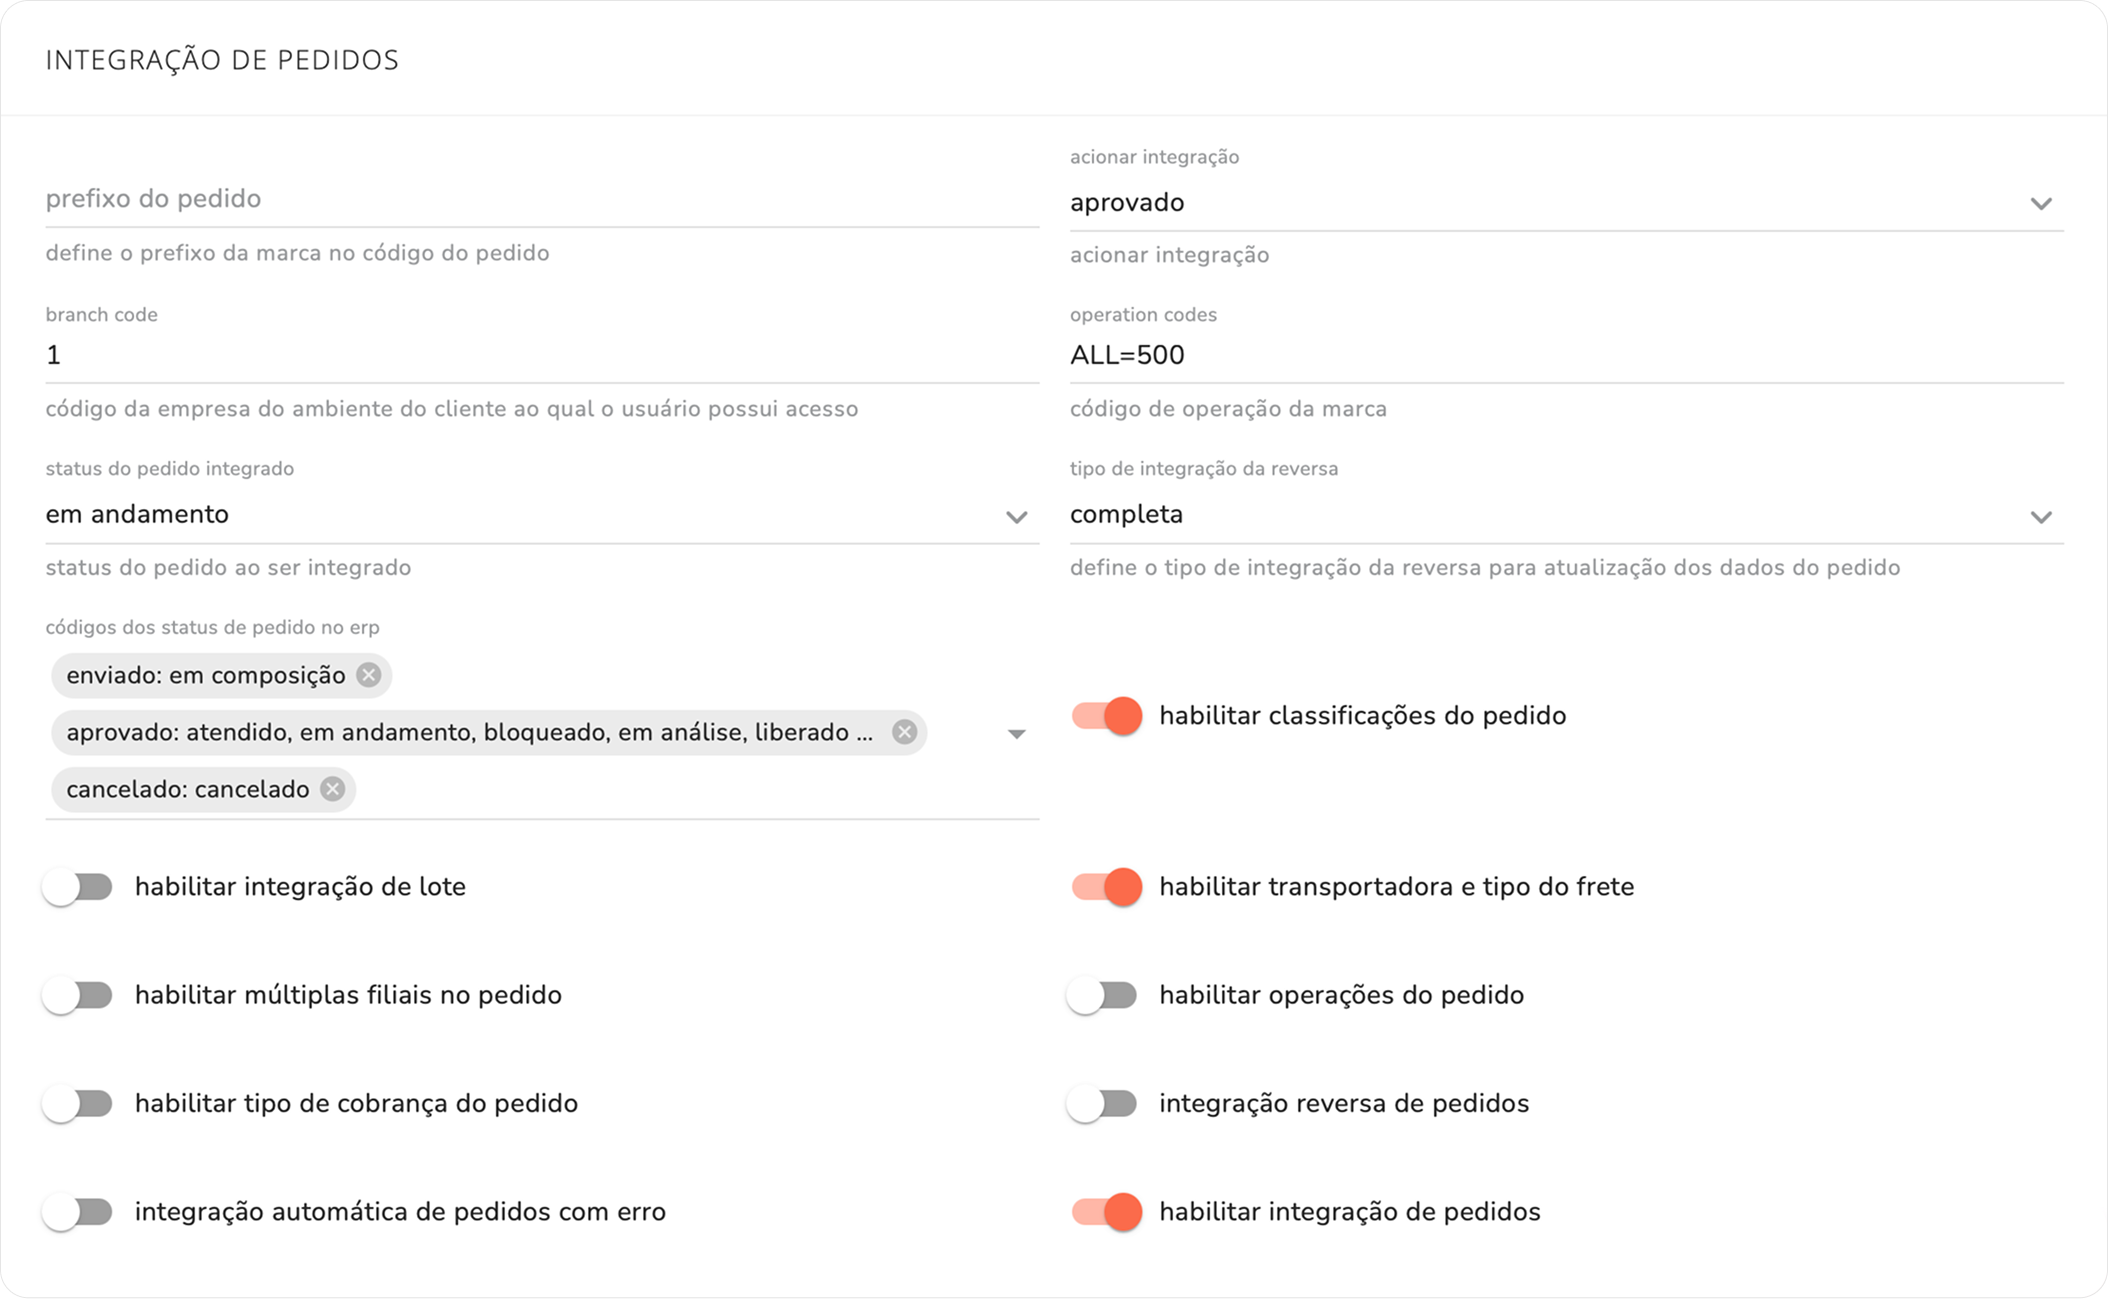Enable 'habilitar múltiplas filiais no pedido'
The width and height of the screenshot is (2108, 1299).
click(x=78, y=995)
